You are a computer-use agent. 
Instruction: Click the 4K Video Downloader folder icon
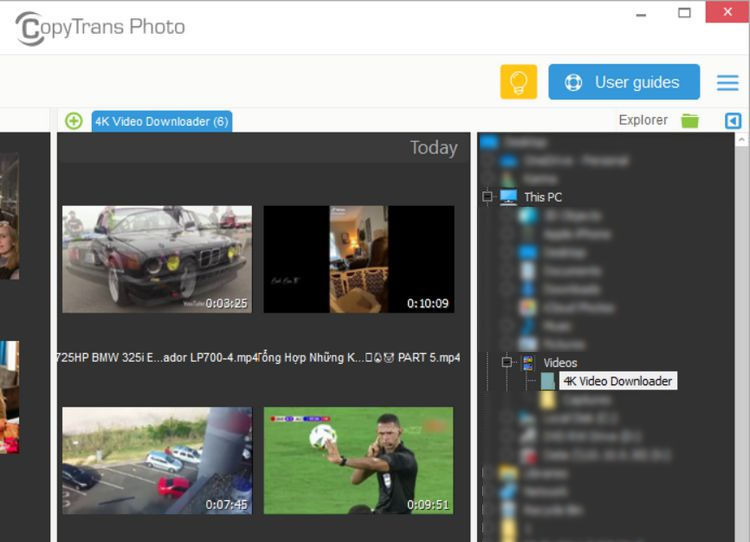(x=548, y=381)
